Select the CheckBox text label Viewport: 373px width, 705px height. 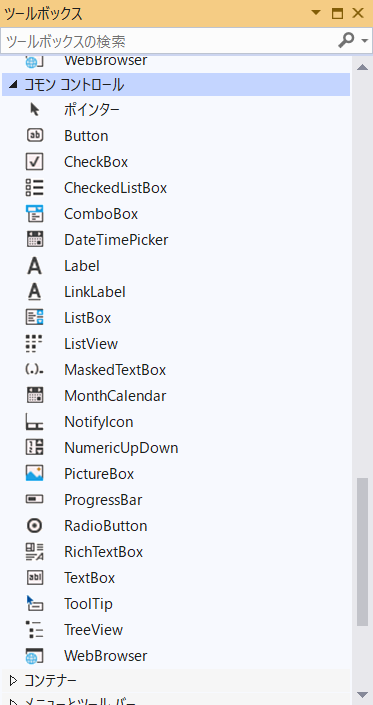(x=96, y=162)
